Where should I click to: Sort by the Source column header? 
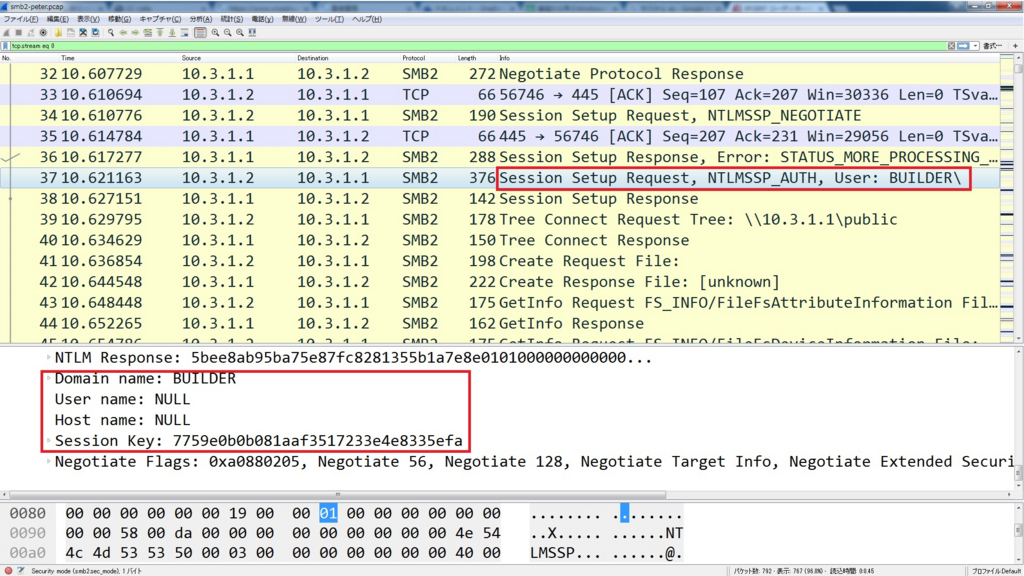tap(191, 58)
